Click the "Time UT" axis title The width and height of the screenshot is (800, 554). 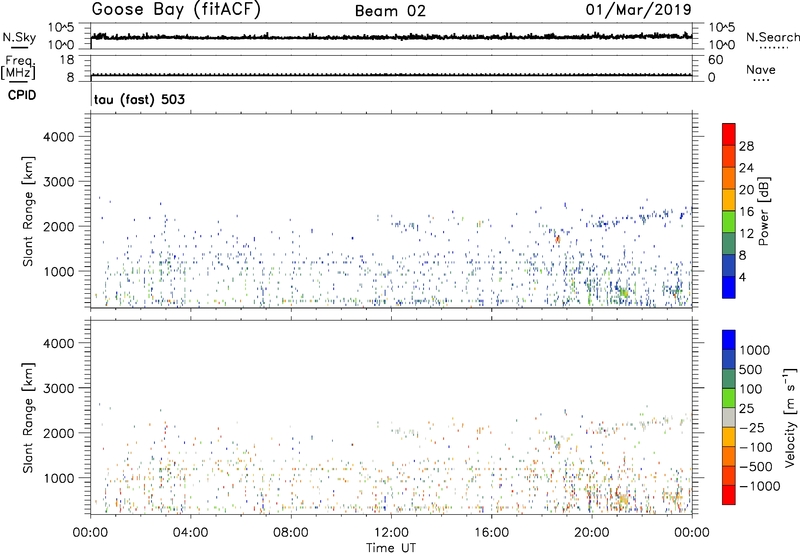tap(391, 548)
